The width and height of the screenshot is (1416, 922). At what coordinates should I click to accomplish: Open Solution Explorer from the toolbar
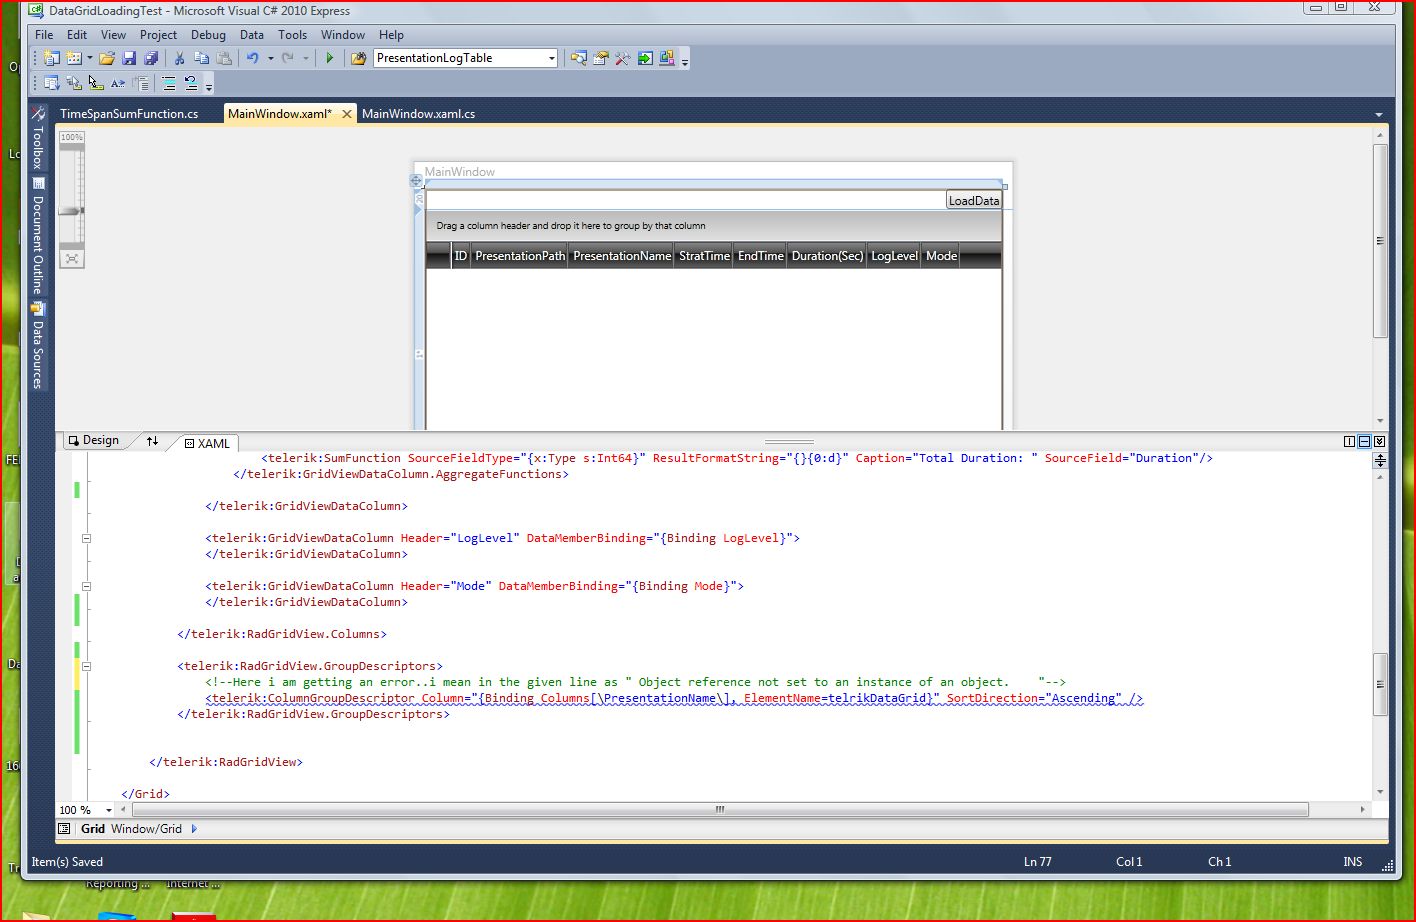(578, 59)
